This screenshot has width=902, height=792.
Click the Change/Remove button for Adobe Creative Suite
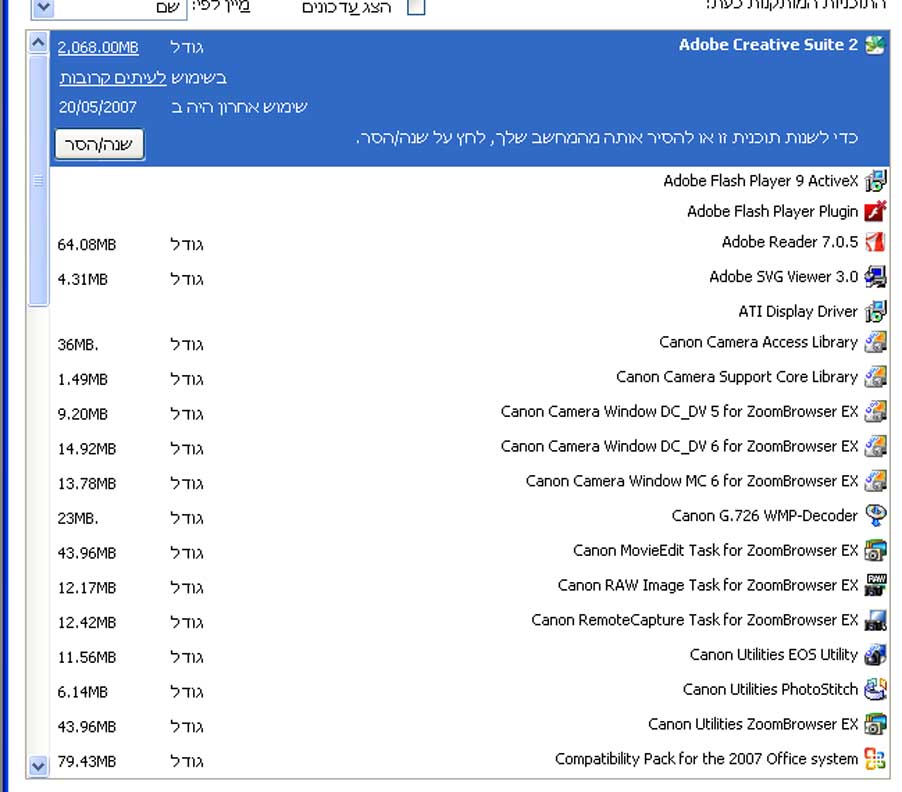click(100, 144)
